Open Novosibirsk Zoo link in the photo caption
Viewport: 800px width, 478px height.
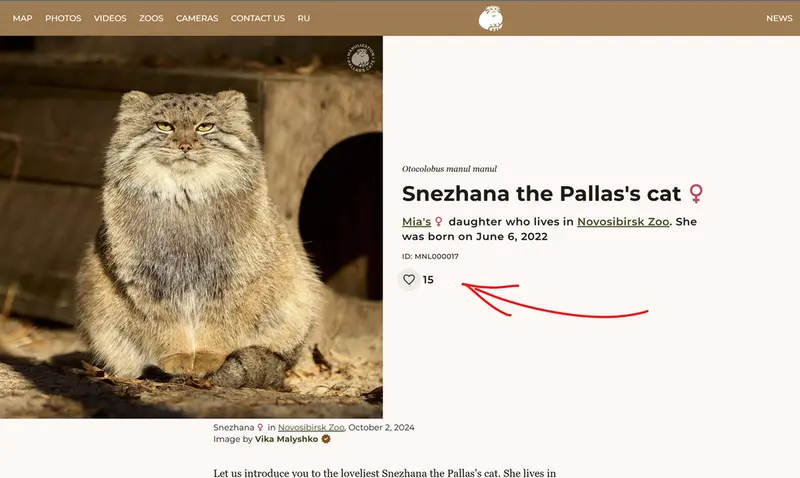pyautogui.click(x=311, y=427)
